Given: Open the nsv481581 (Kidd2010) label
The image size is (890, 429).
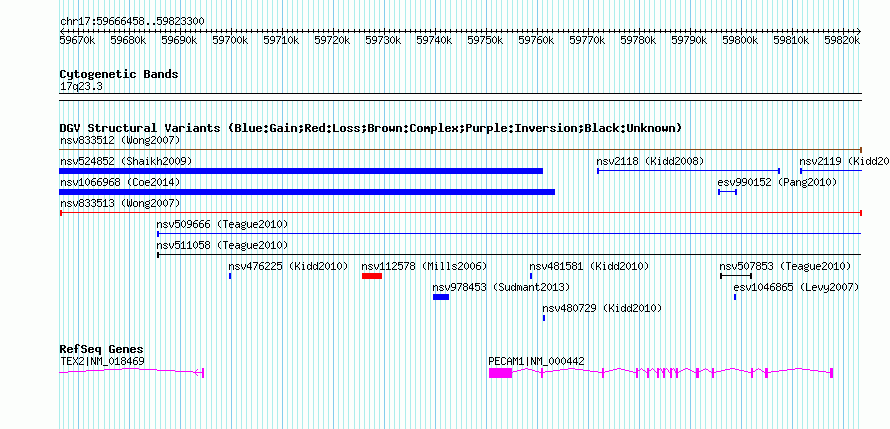Looking at the screenshot, I should coord(589,266).
